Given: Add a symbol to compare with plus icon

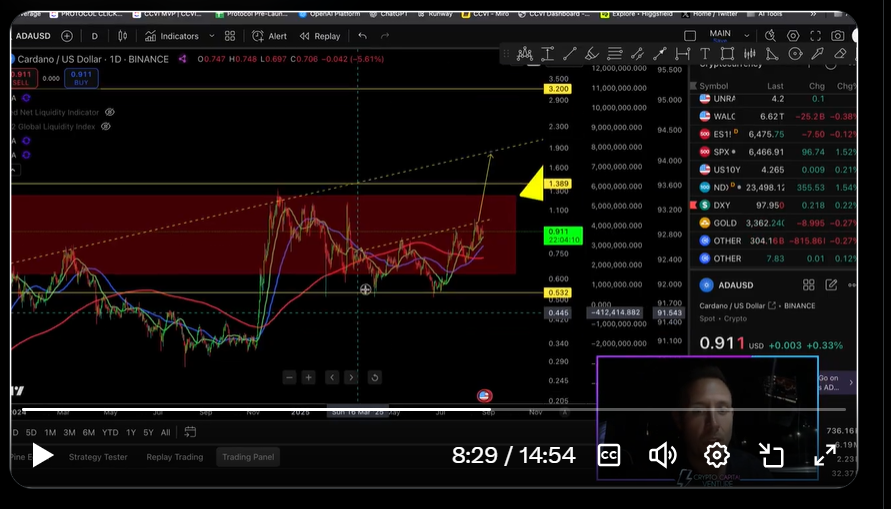Looking at the screenshot, I should (x=66, y=36).
